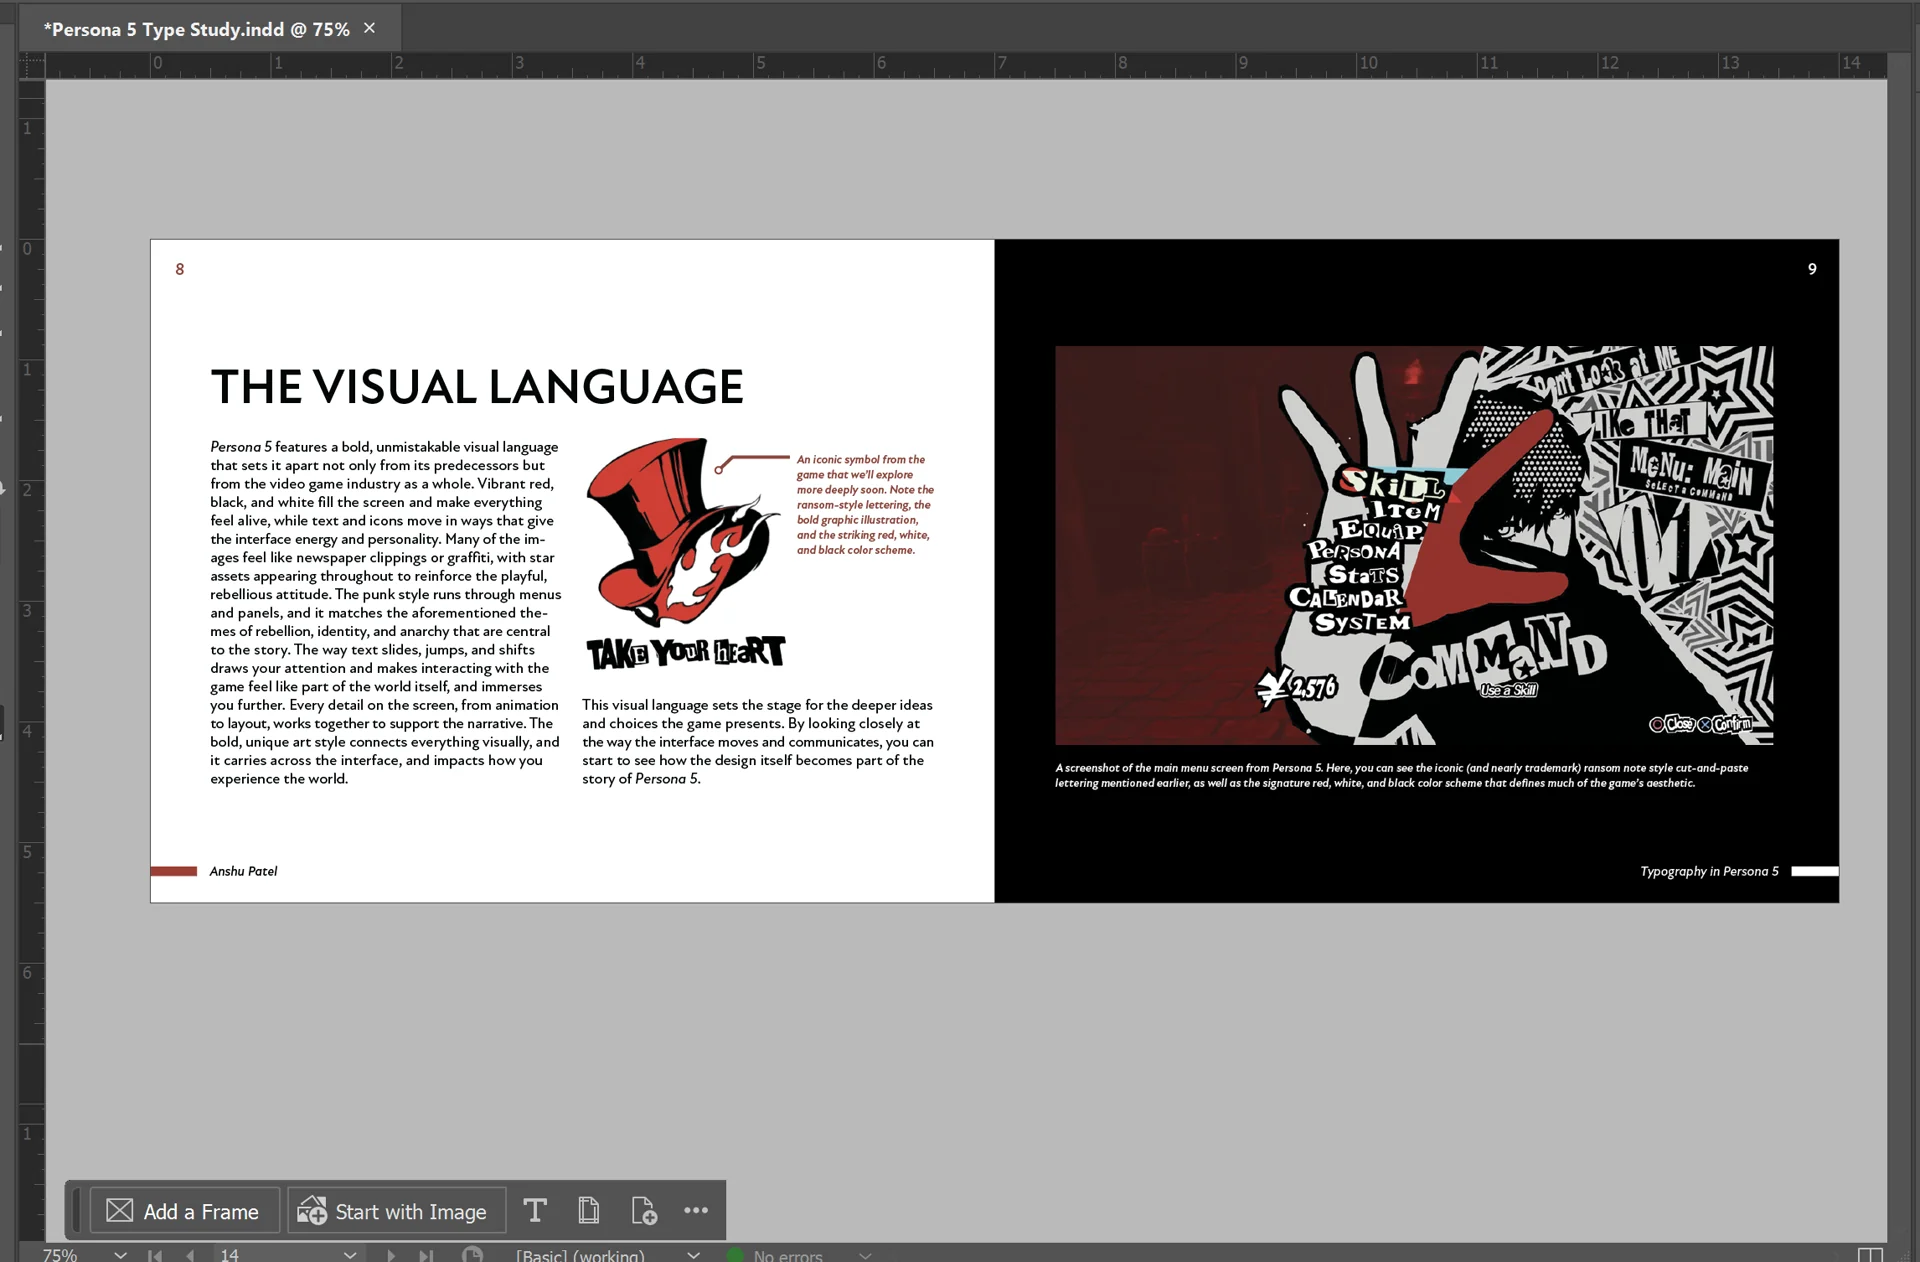
Task: Click the page icon in contextual task bar
Action: pos(589,1211)
